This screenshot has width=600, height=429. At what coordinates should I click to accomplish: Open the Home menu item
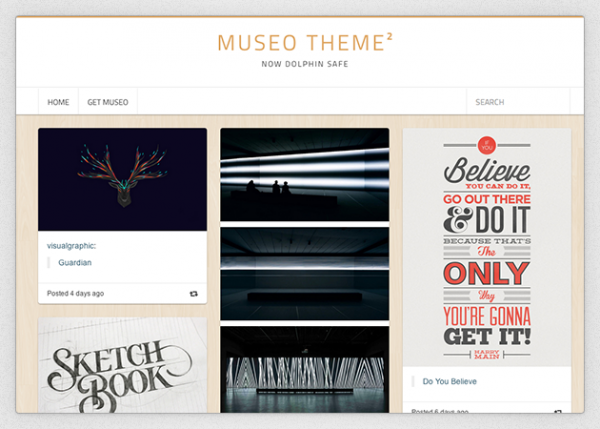[x=58, y=102]
